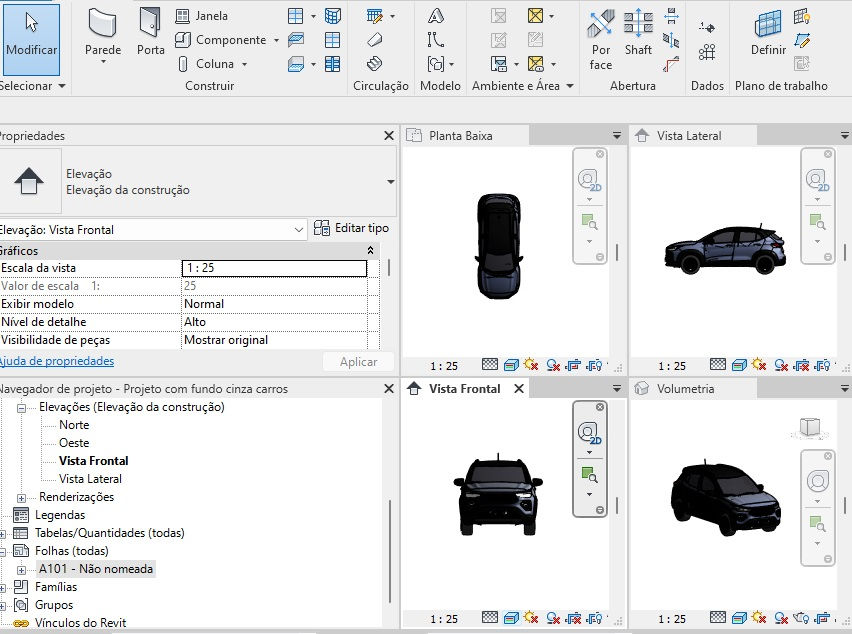Viewport: 852px width, 634px height.
Task: Open the Definir work plane tool
Action: coord(768,33)
